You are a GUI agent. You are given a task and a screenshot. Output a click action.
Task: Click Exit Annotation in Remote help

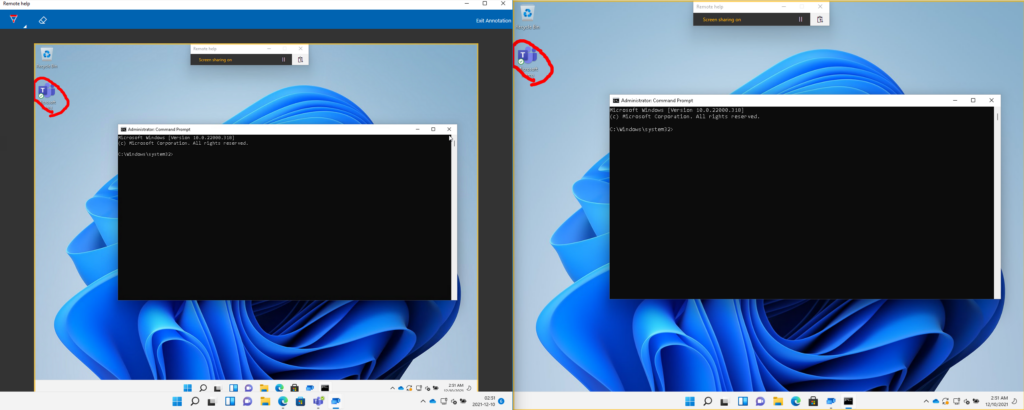click(x=493, y=21)
